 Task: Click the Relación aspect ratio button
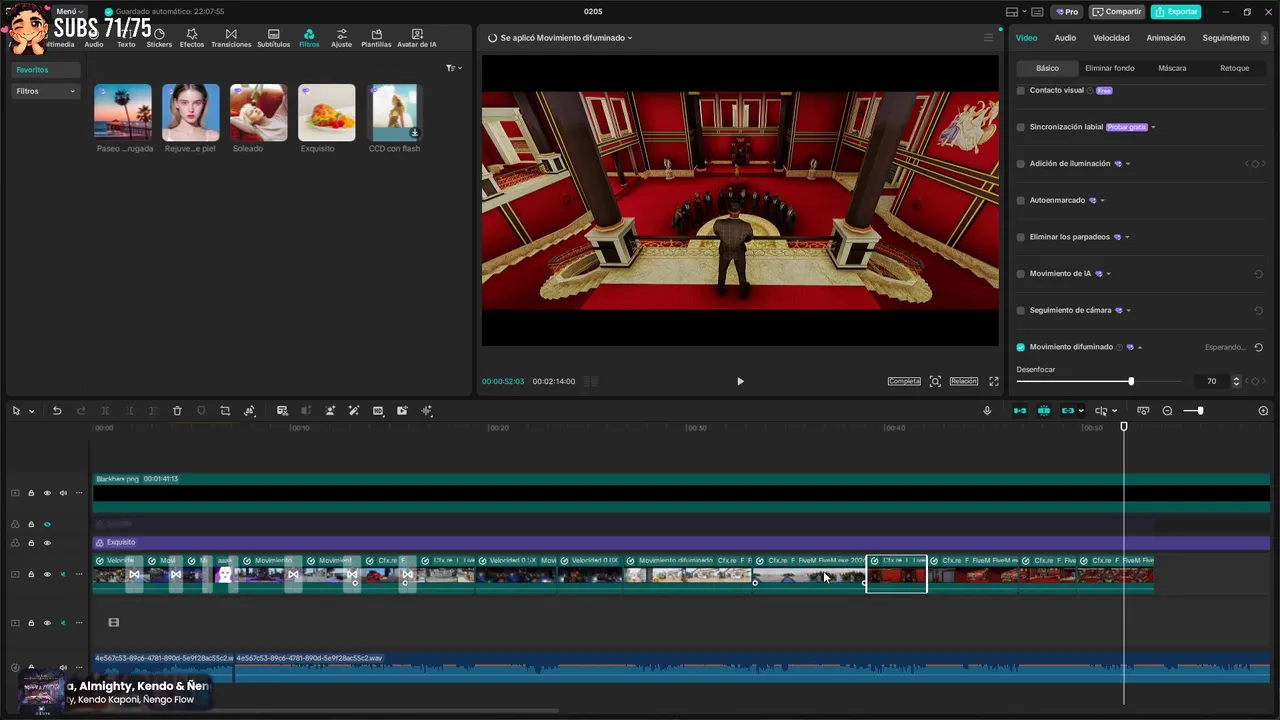coord(964,381)
